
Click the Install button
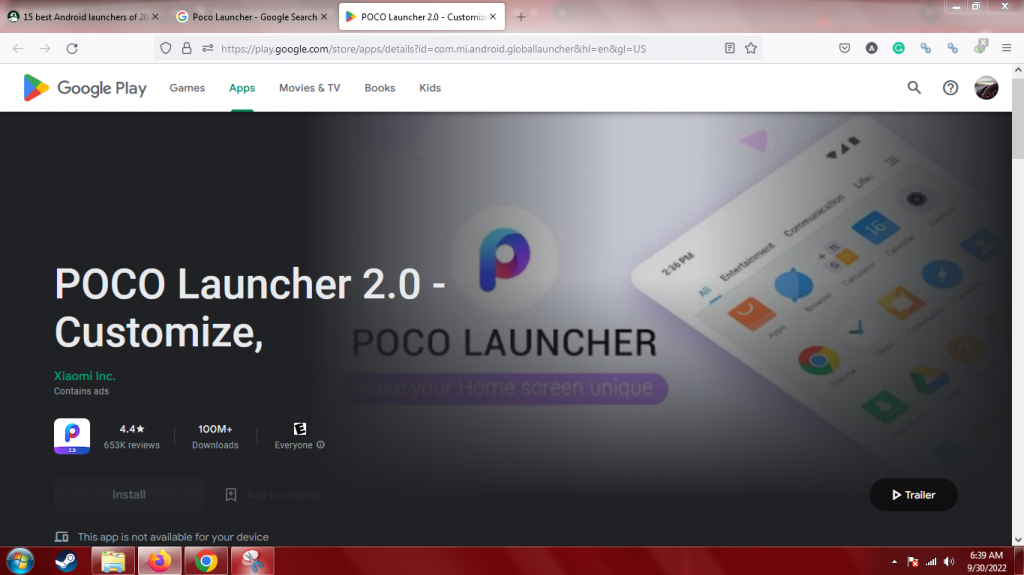coord(129,495)
